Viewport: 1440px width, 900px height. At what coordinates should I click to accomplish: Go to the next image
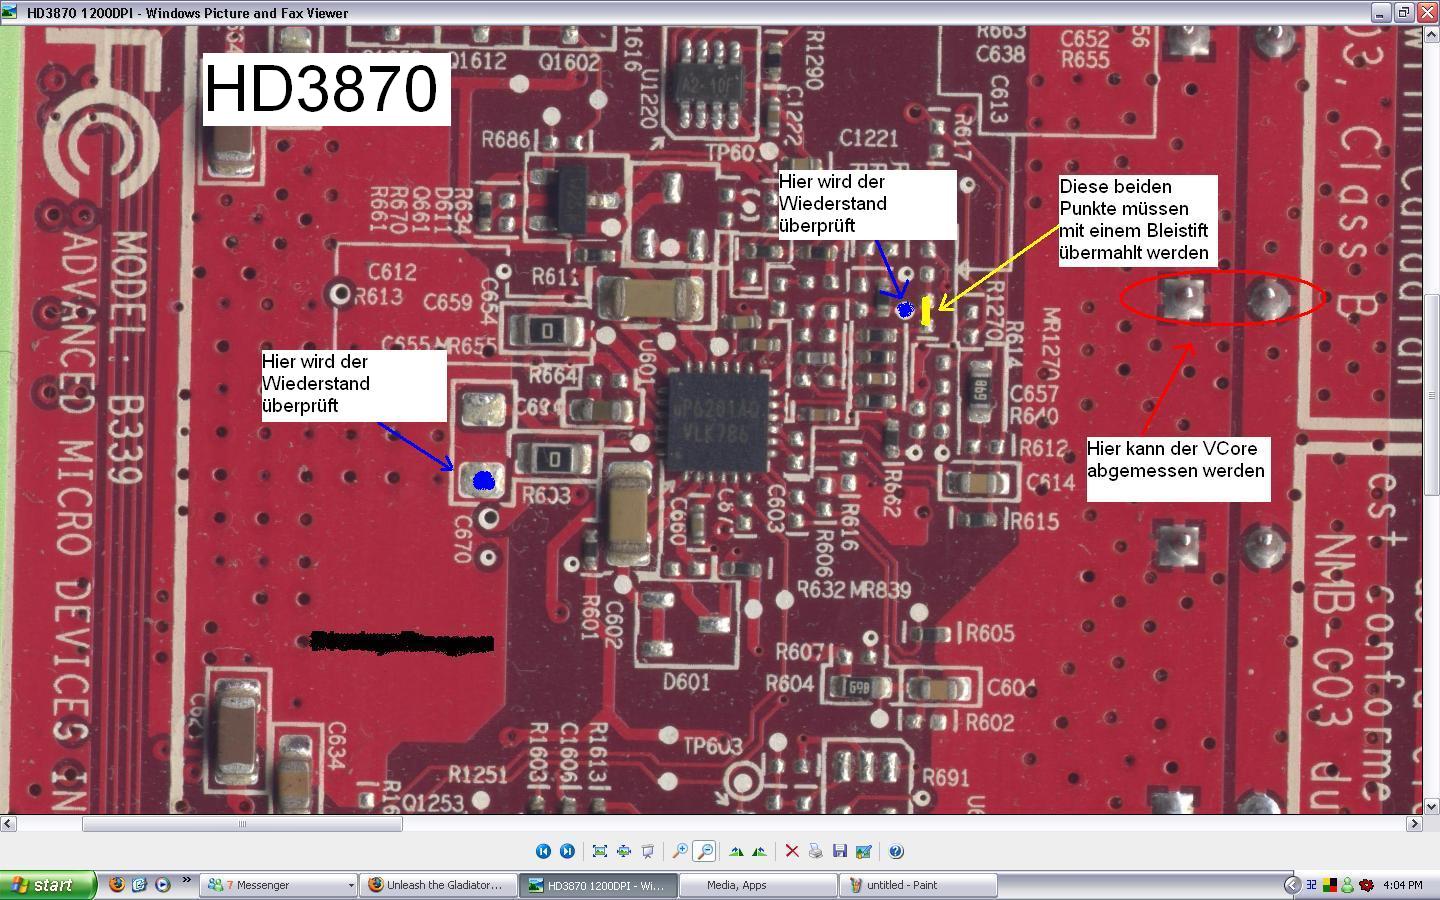[x=567, y=851]
